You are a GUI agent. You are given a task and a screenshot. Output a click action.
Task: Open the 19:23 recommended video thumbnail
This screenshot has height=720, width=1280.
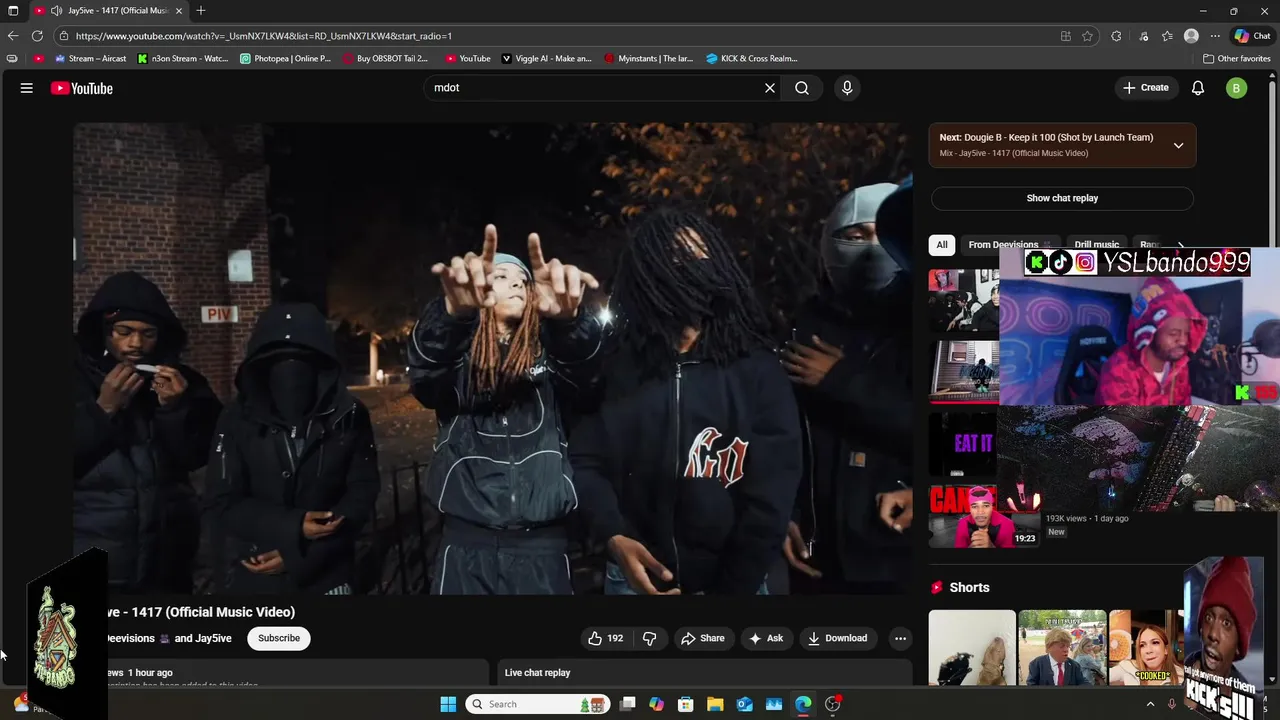[x=985, y=516]
